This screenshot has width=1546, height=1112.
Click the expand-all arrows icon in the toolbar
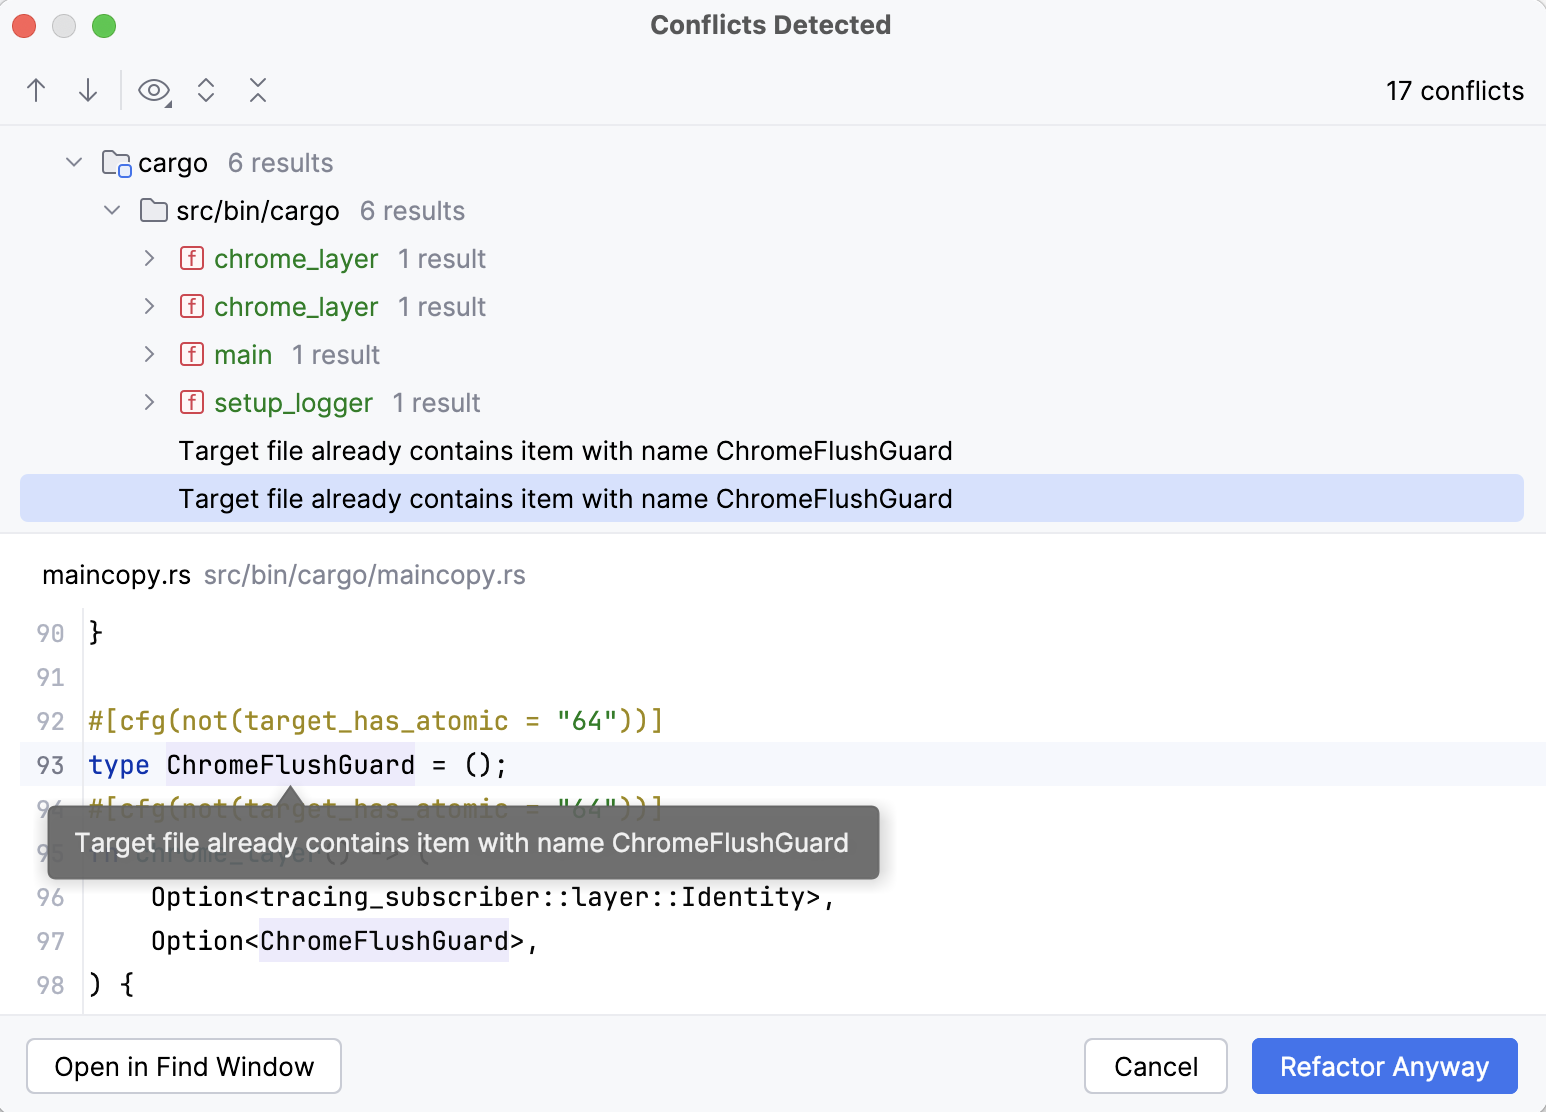206,90
